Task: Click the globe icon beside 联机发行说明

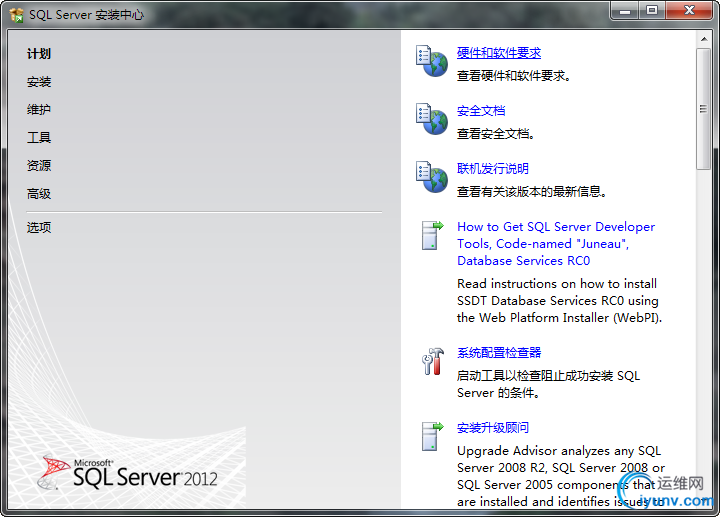Action: [x=432, y=176]
